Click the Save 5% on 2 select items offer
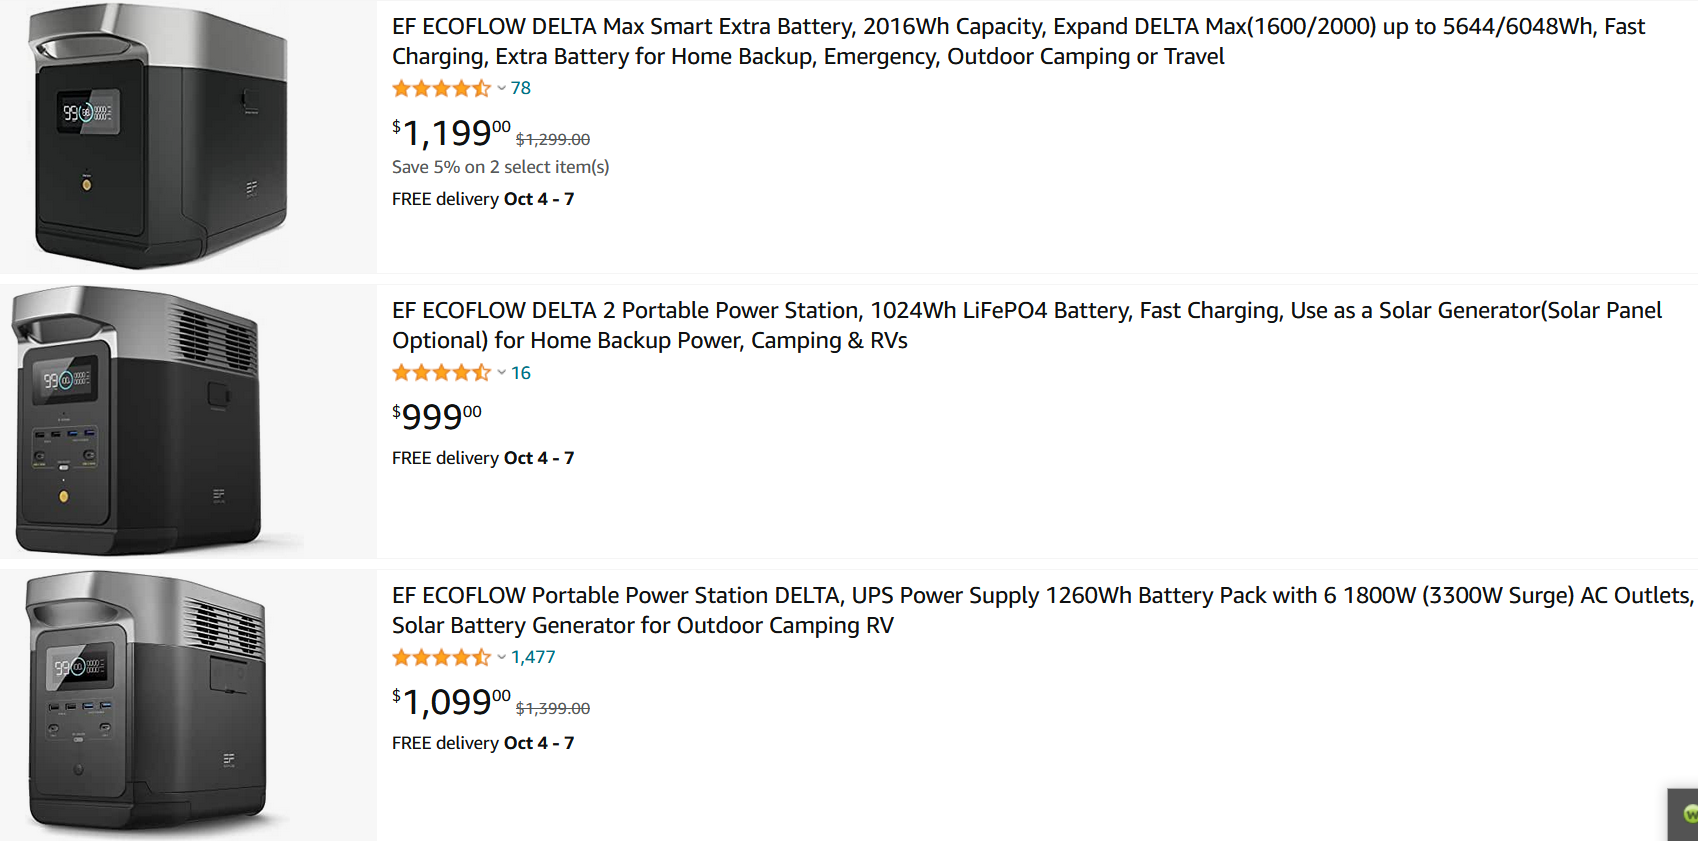1698x841 pixels. tap(500, 167)
